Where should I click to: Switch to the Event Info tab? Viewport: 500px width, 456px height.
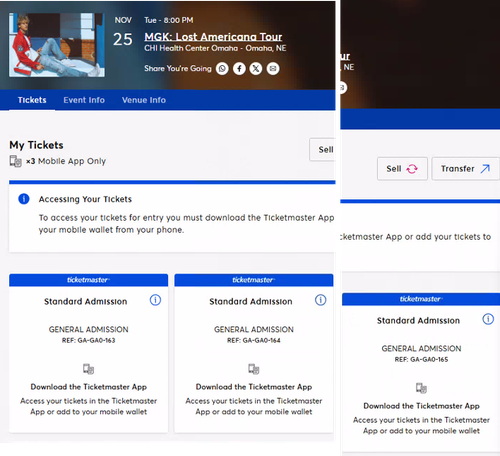(84, 100)
